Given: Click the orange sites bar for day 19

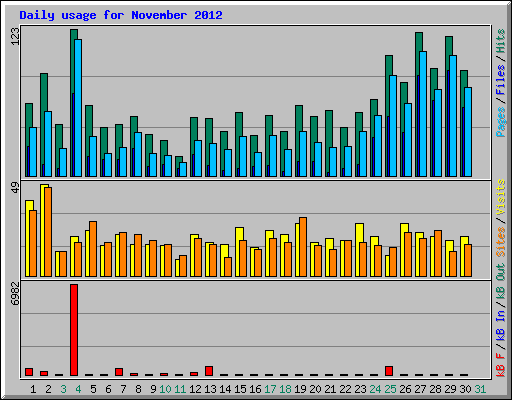Looking at the screenshot, I should (x=303, y=247).
